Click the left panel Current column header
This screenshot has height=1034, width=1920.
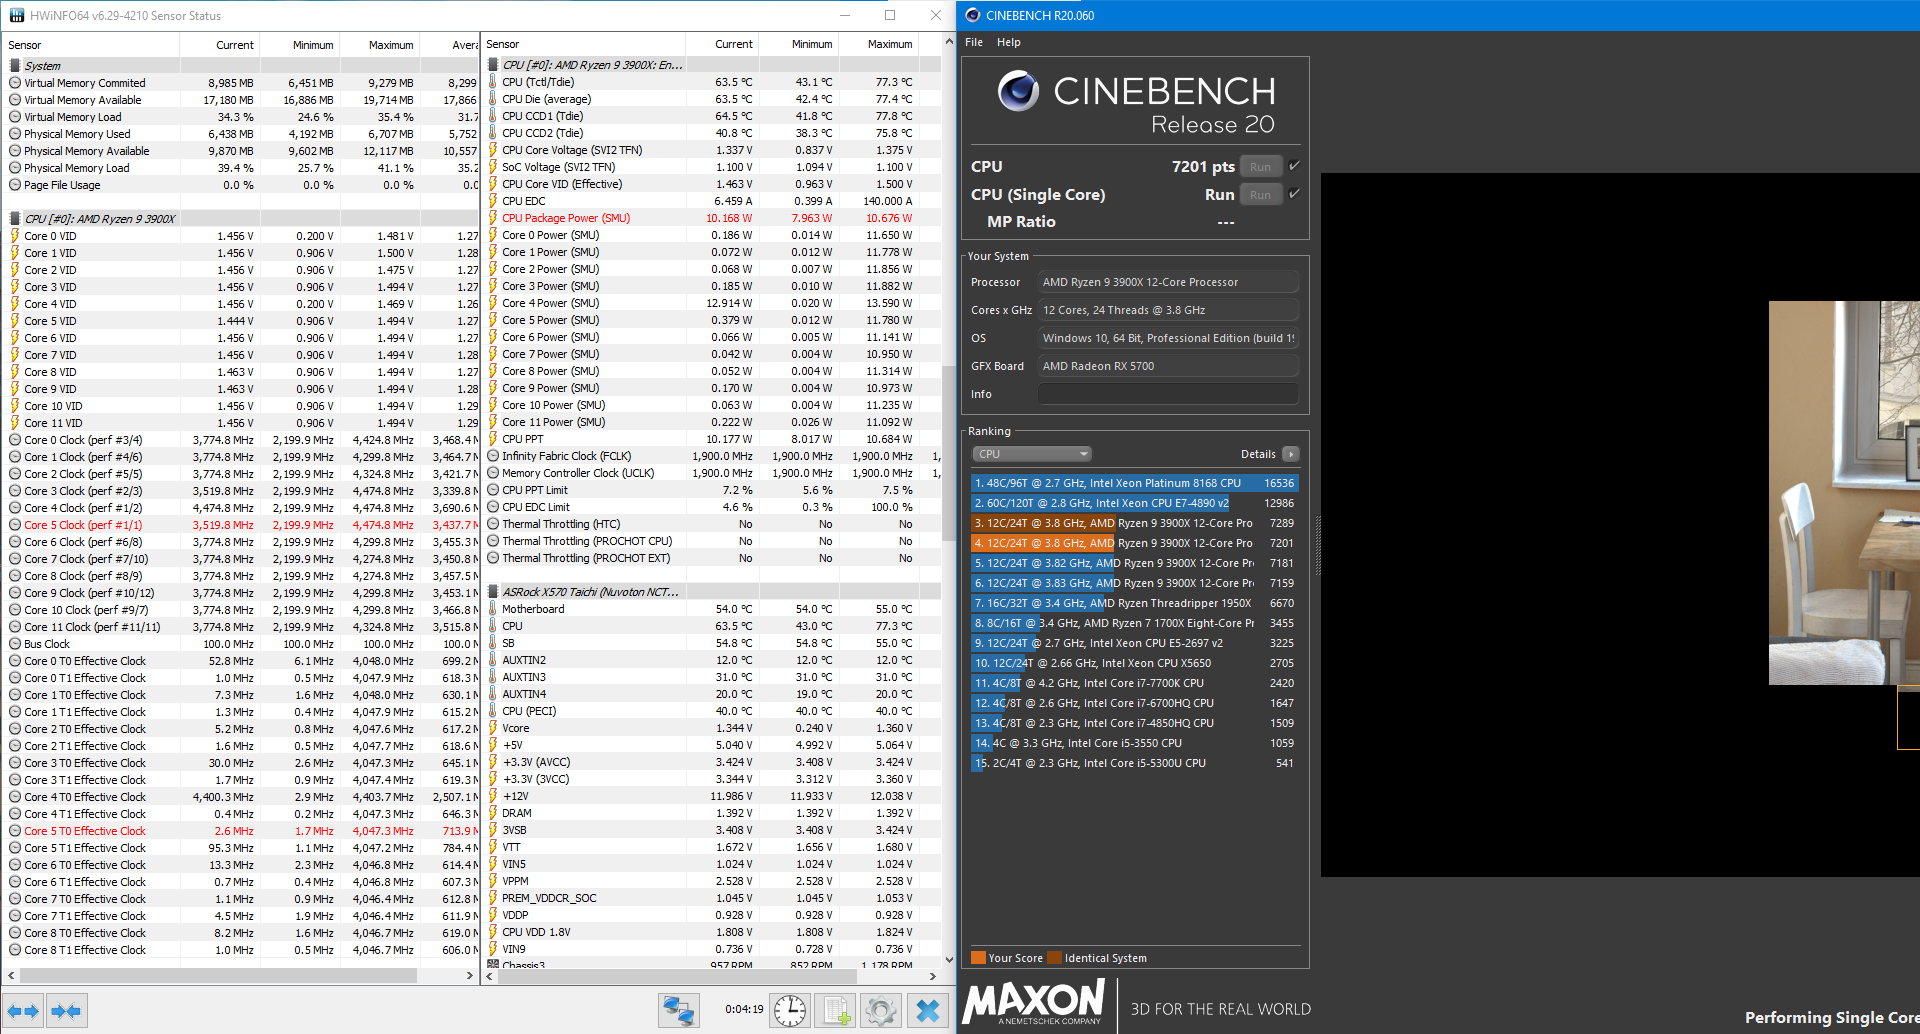(x=219, y=45)
